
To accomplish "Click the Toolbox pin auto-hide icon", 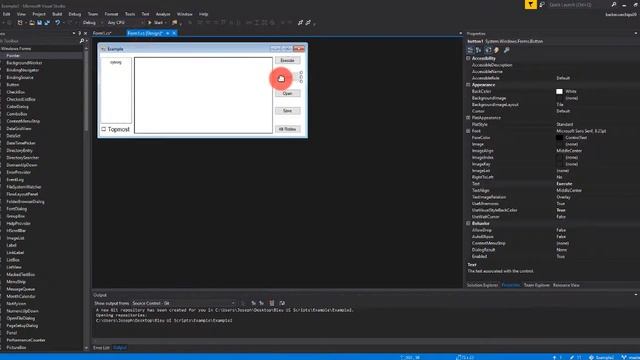I will pyautogui.click(x=80, y=33).
